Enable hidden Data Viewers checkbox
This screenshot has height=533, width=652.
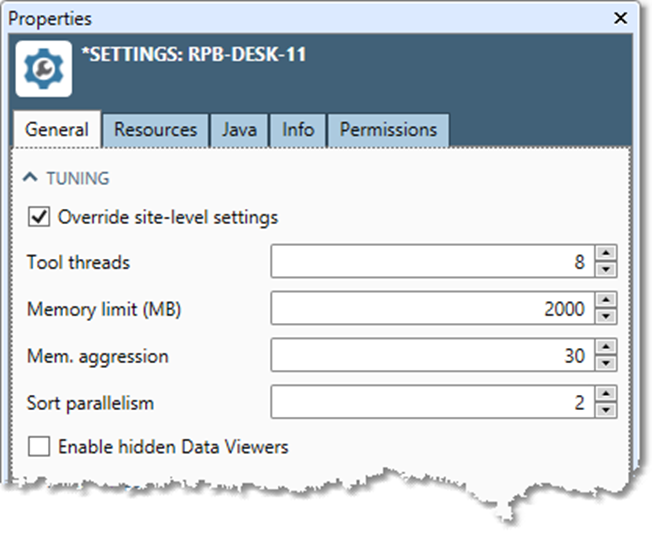click(39, 447)
